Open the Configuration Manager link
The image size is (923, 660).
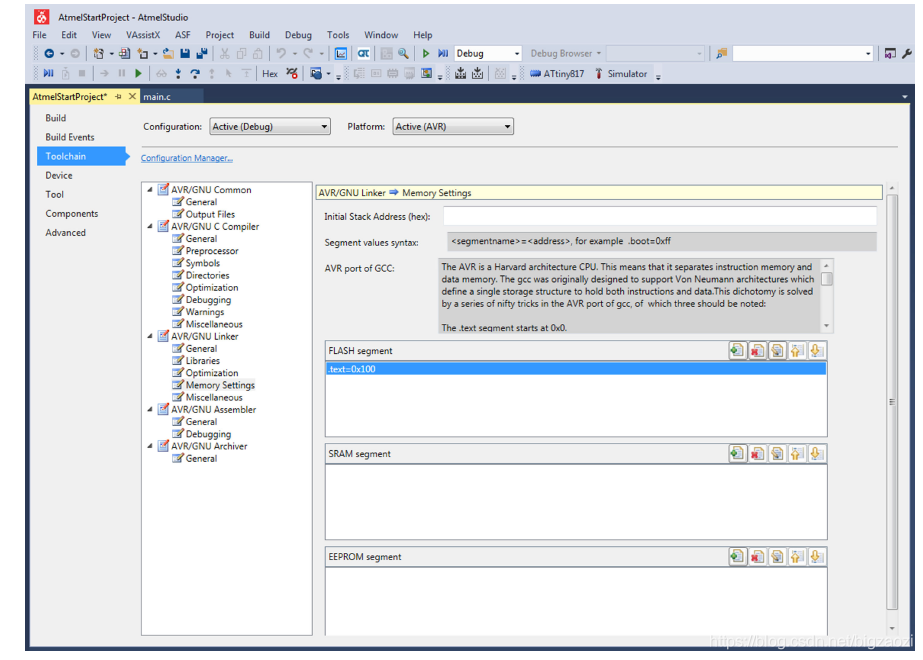187,158
